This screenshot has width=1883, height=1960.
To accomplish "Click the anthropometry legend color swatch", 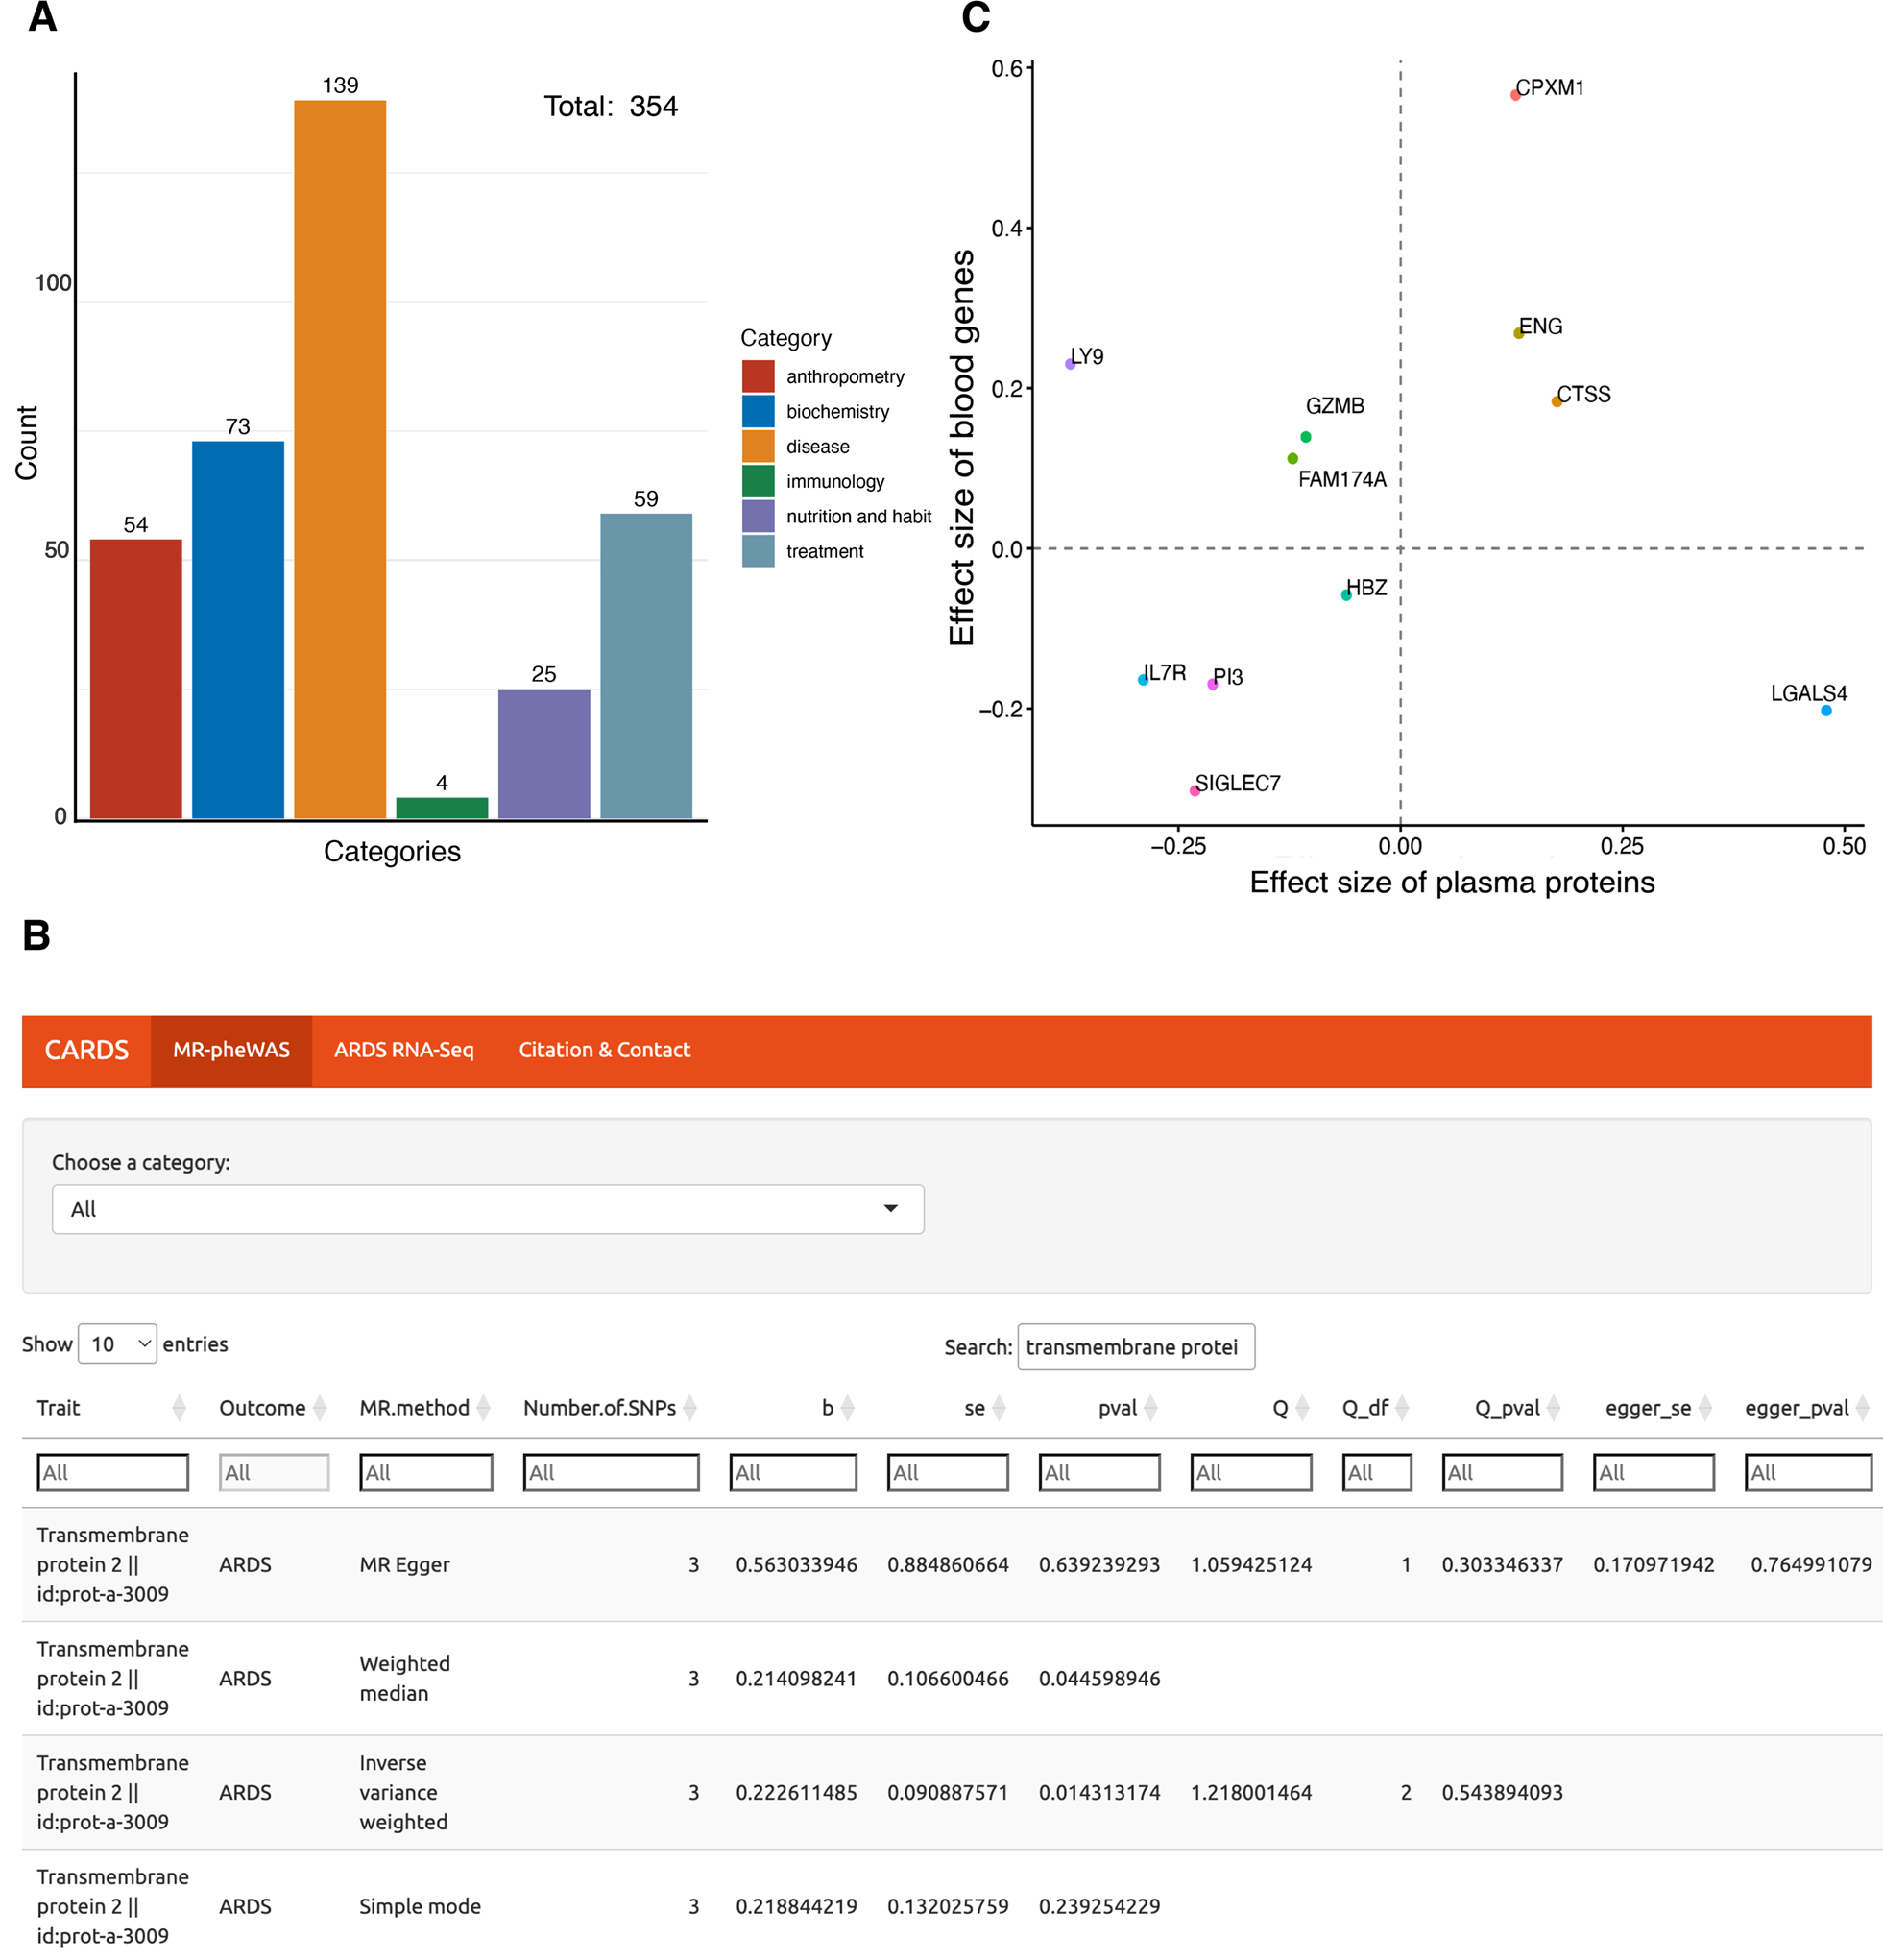I will coord(758,376).
